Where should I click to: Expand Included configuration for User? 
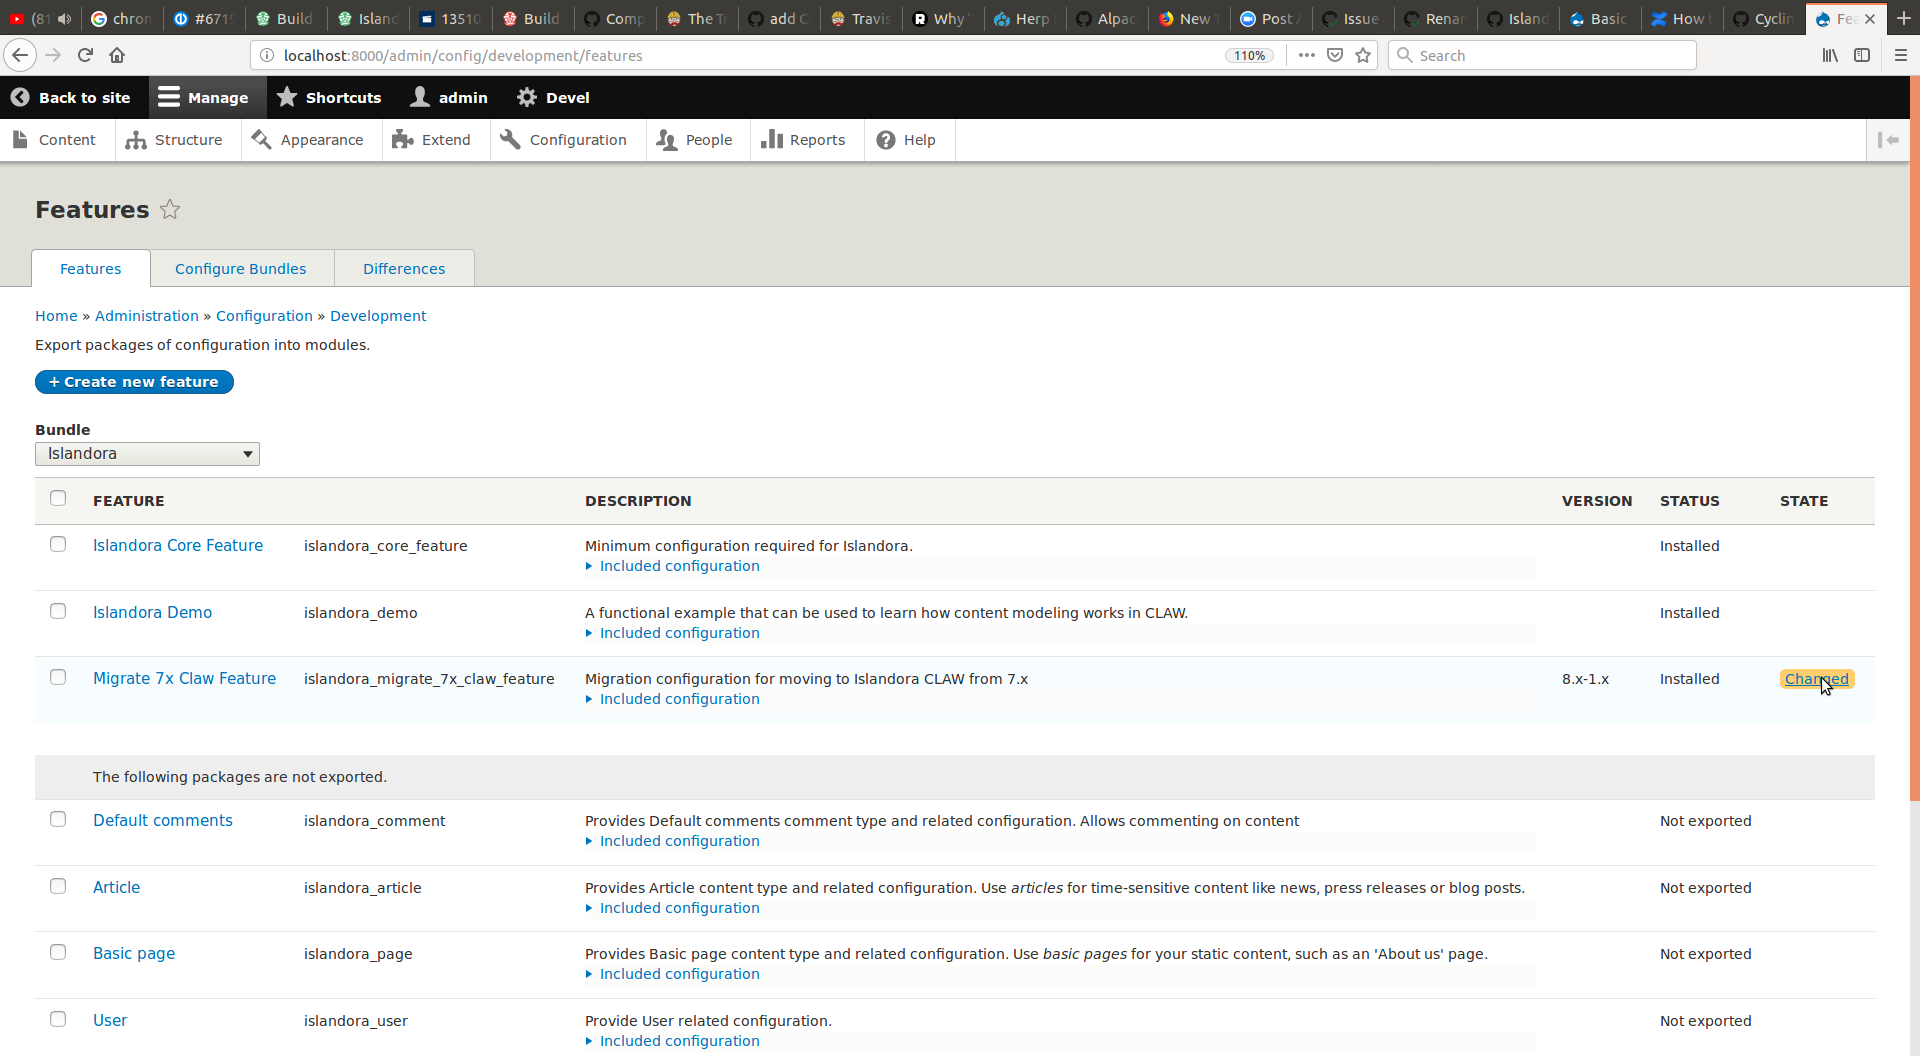pyautogui.click(x=679, y=1041)
